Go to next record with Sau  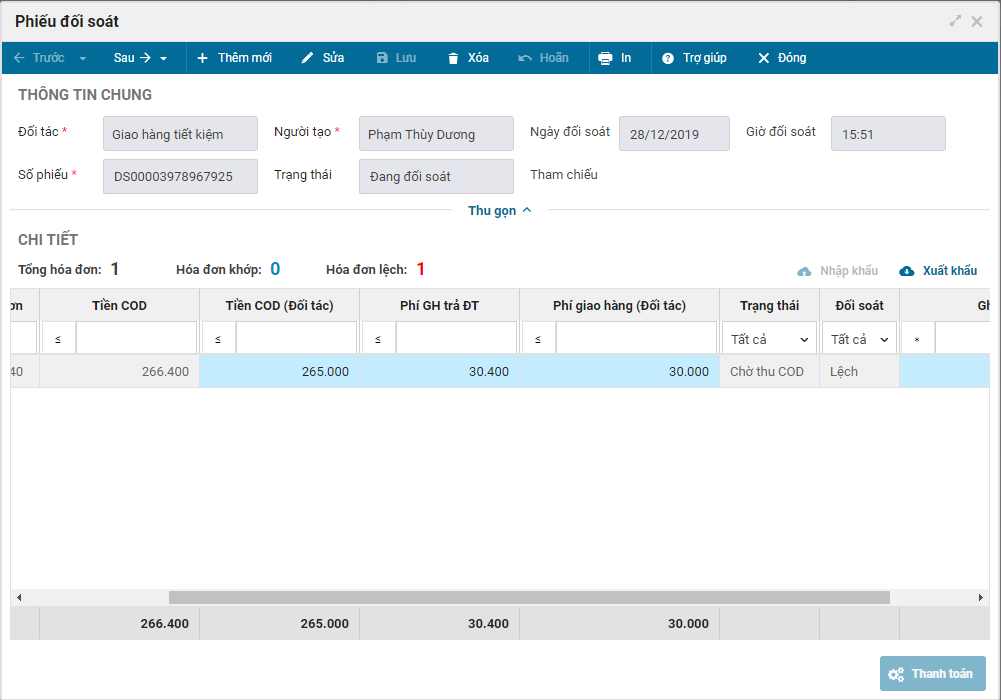click(x=132, y=58)
